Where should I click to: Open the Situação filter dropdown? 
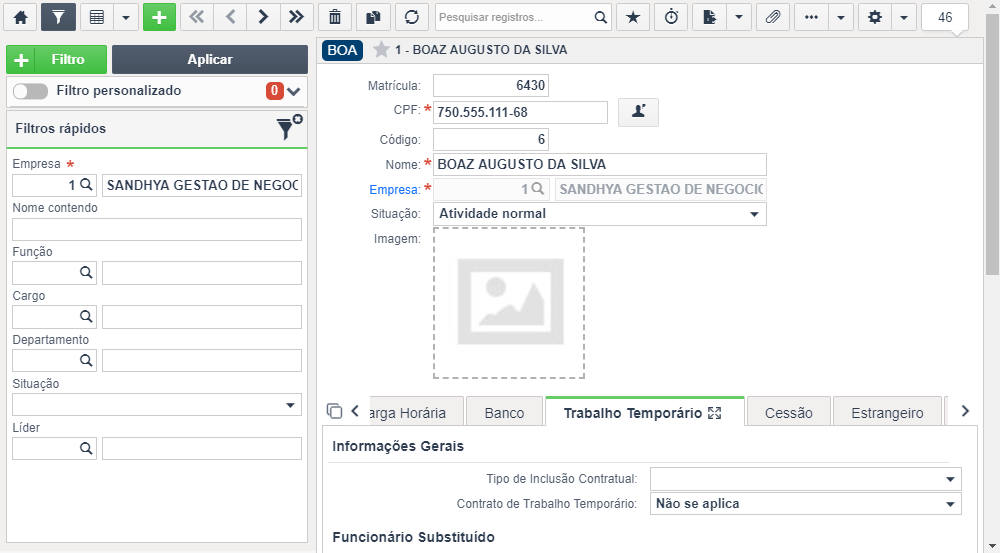(x=157, y=405)
